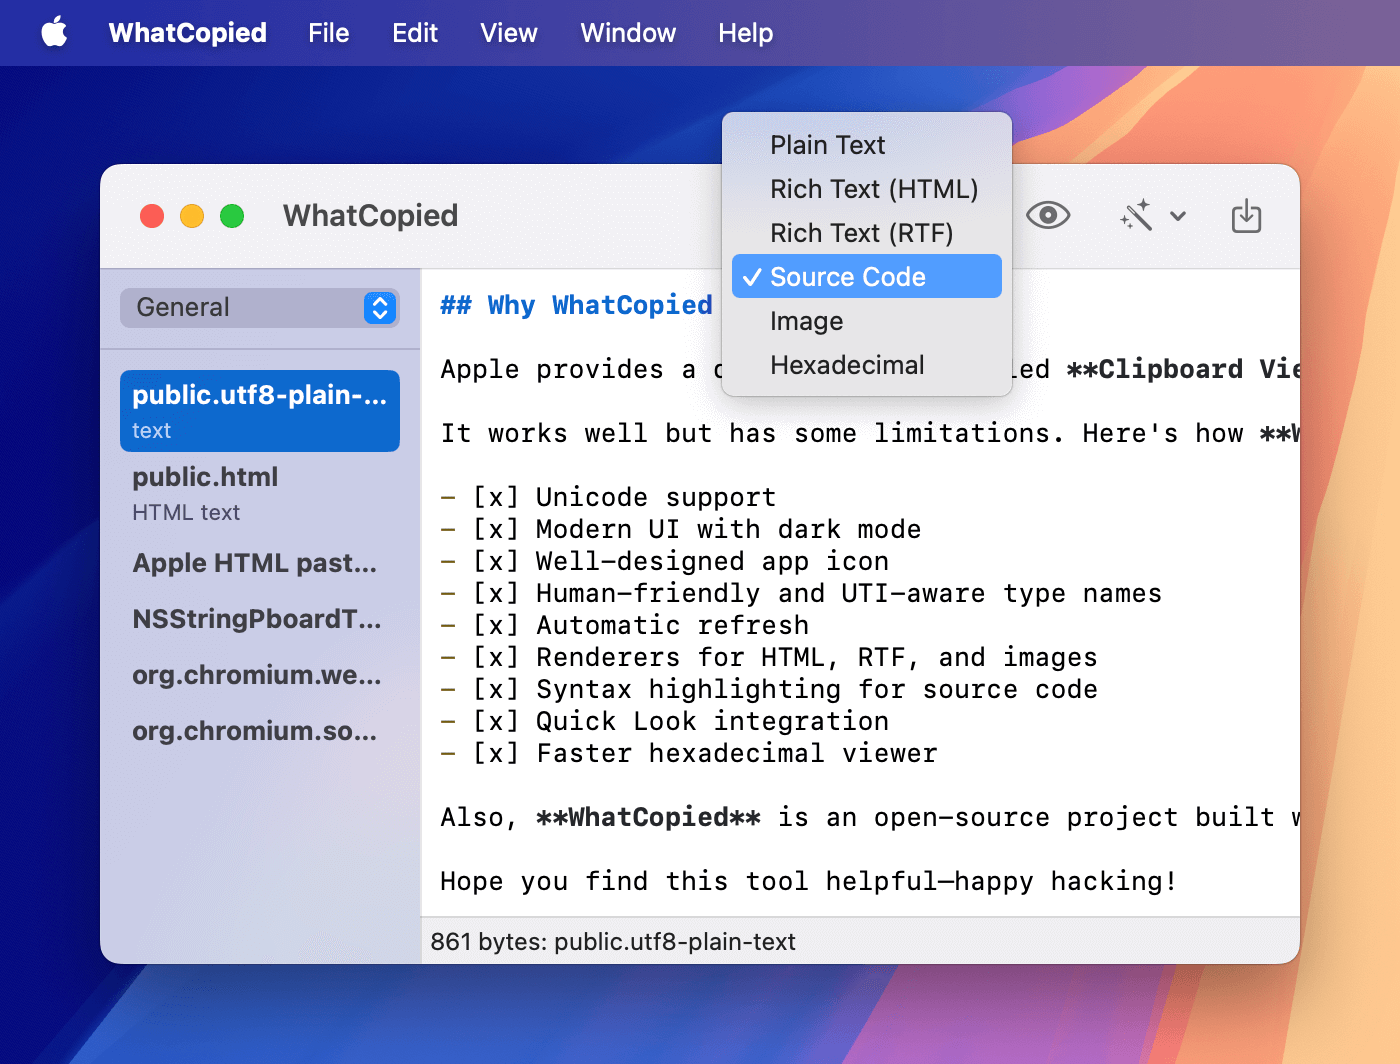
Task: Click the red close window button
Action: click(152, 216)
